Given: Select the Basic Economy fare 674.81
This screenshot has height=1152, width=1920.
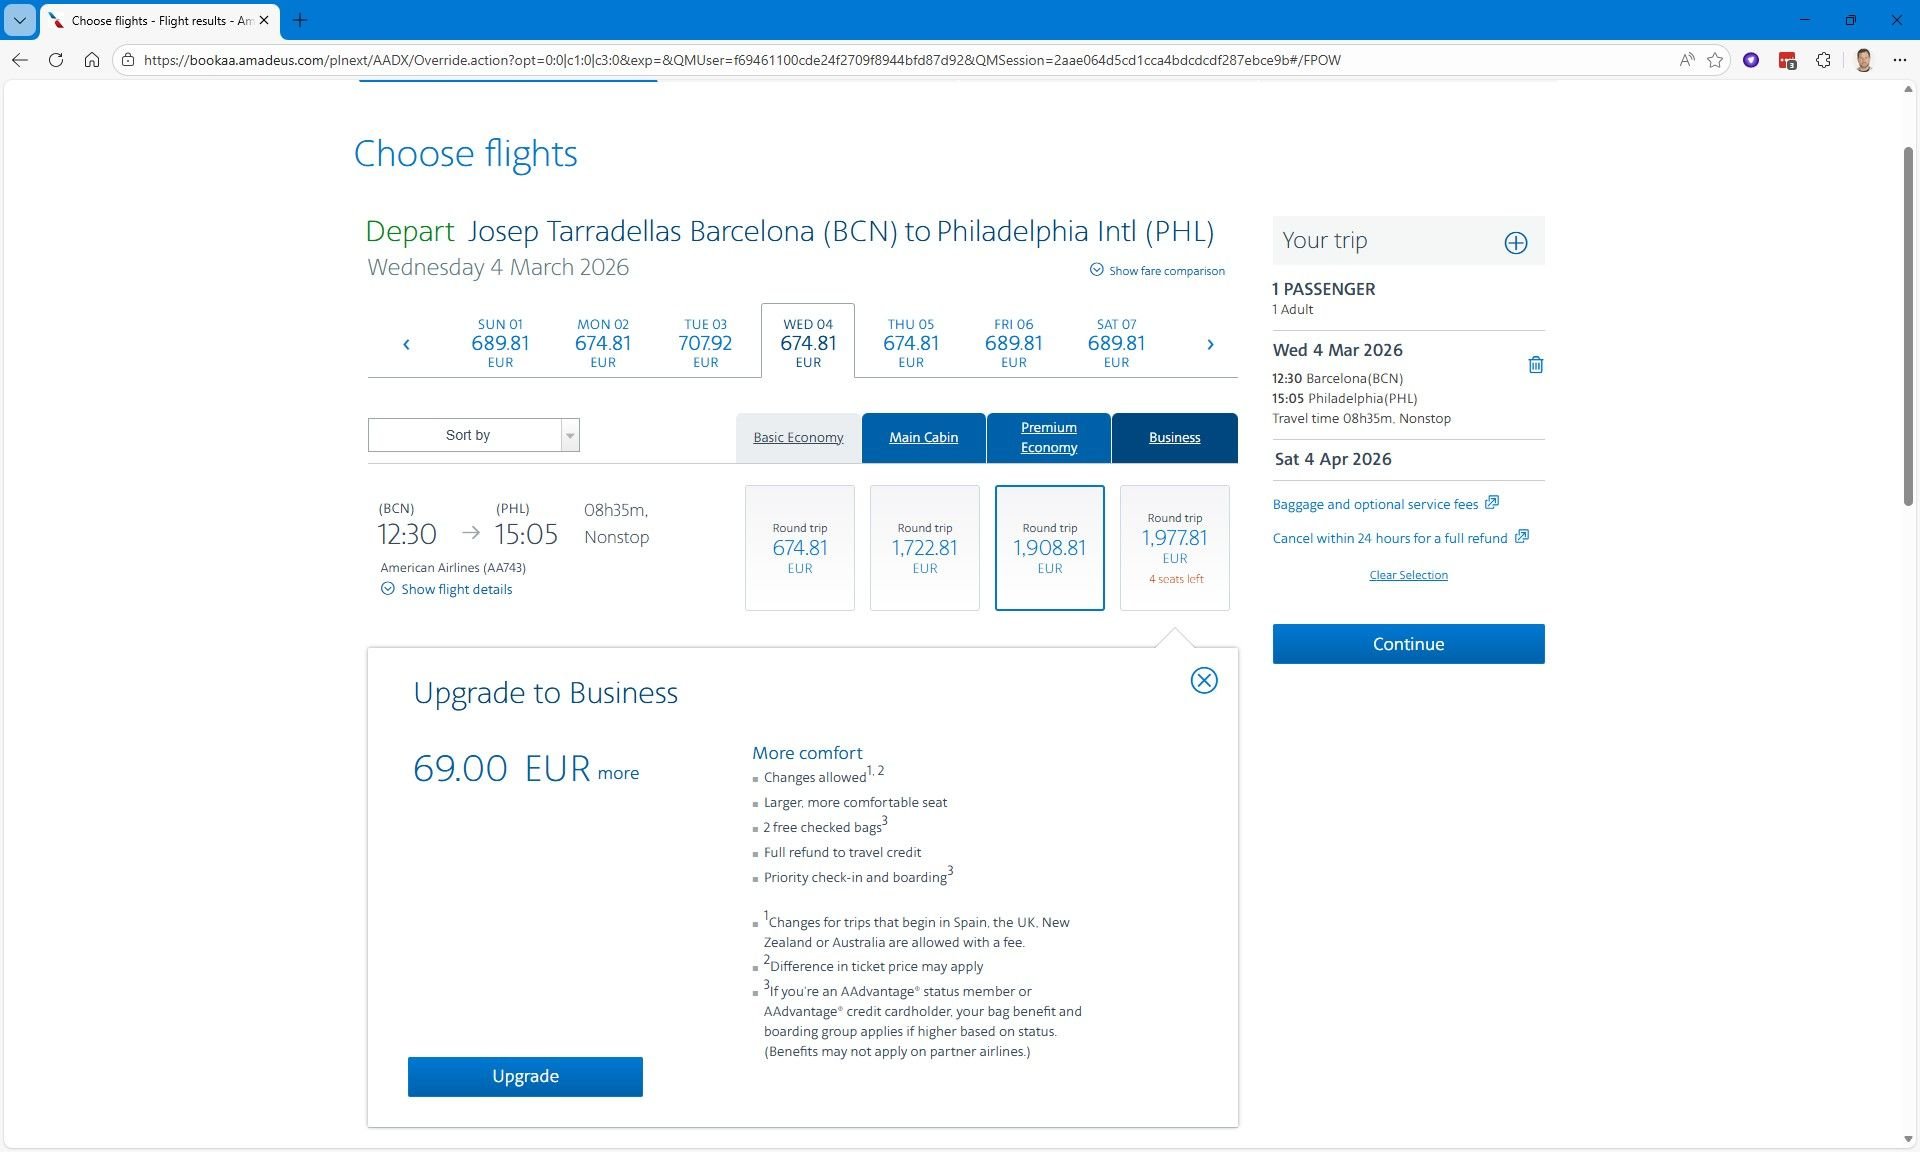Looking at the screenshot, I should (x=799, y=548).
